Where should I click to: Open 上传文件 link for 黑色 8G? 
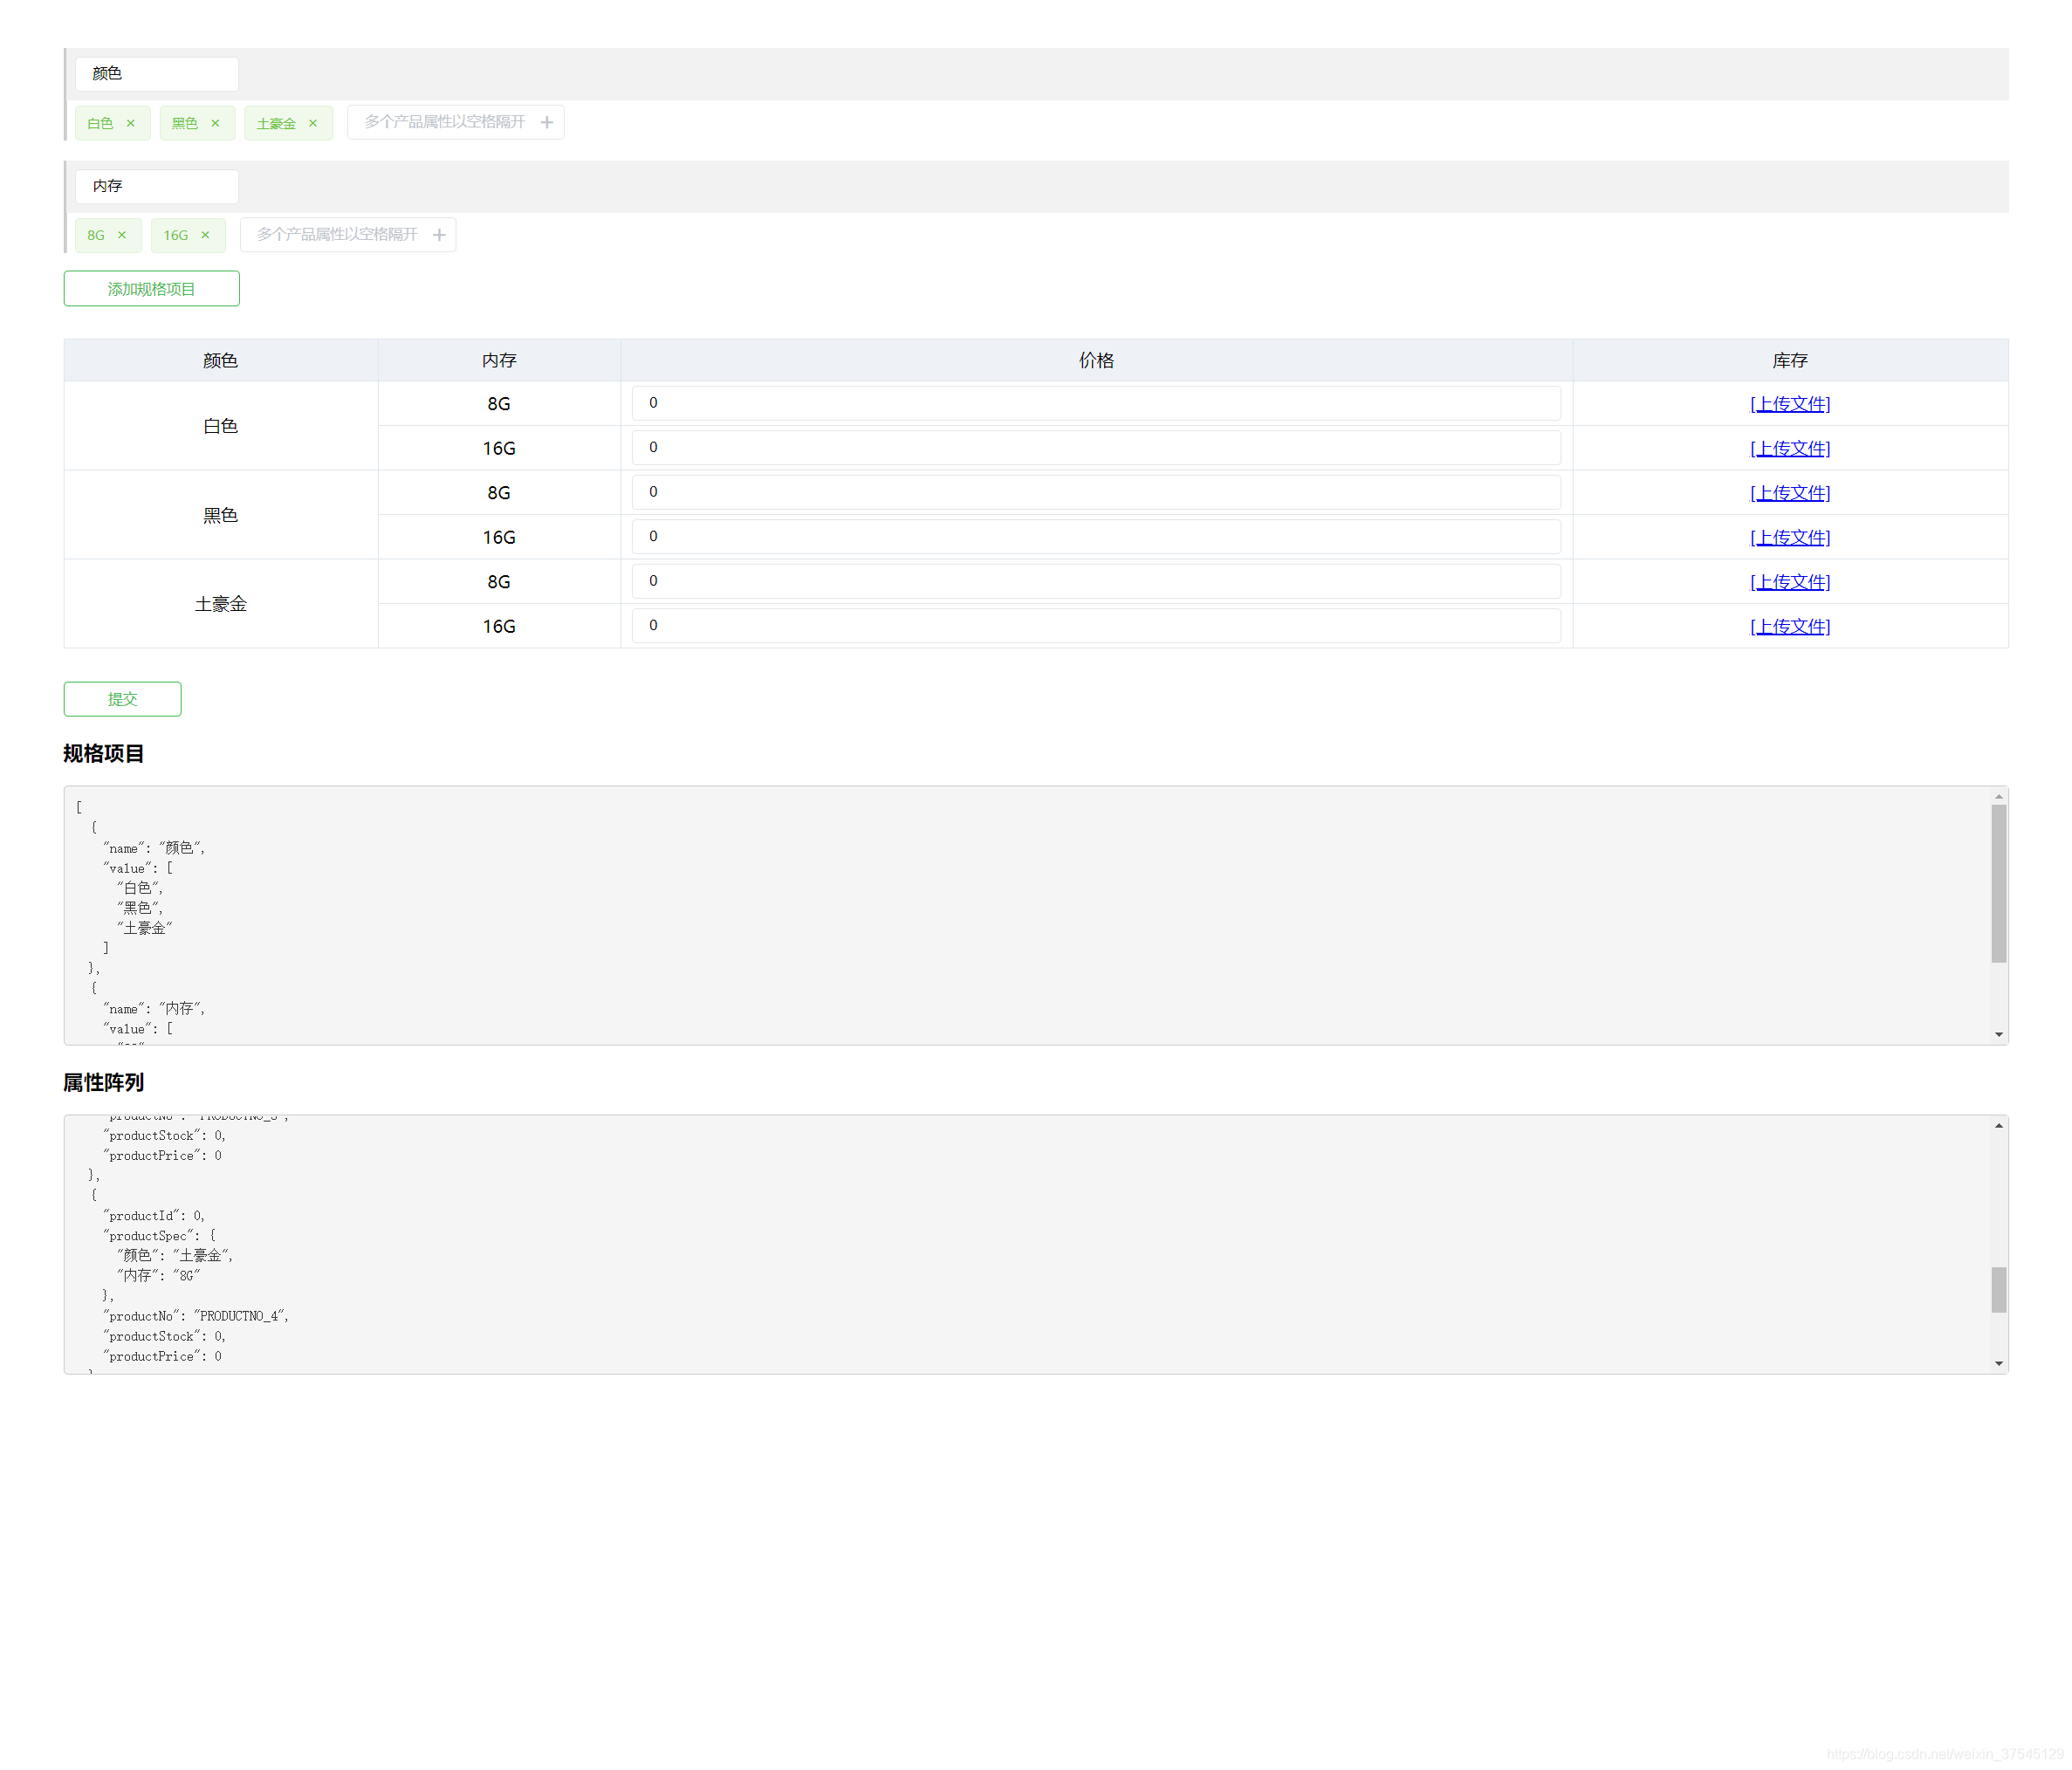tap(1790, 493)
